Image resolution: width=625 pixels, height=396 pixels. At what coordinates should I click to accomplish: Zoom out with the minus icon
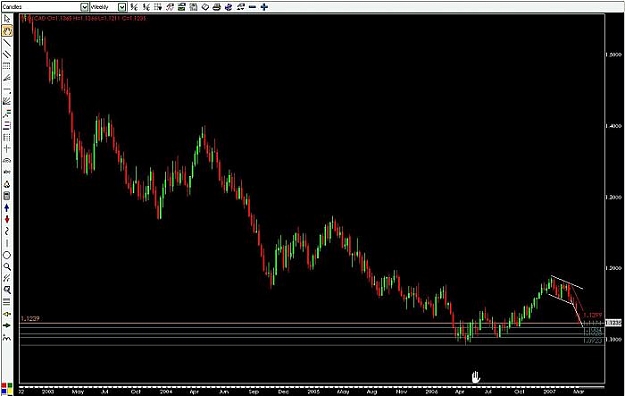tap(252, 7)
